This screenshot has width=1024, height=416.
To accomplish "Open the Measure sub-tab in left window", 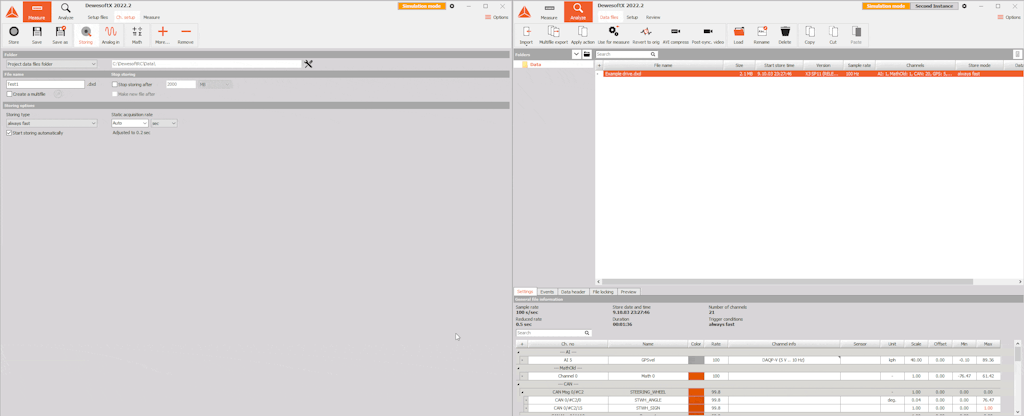I will [151, 17].
